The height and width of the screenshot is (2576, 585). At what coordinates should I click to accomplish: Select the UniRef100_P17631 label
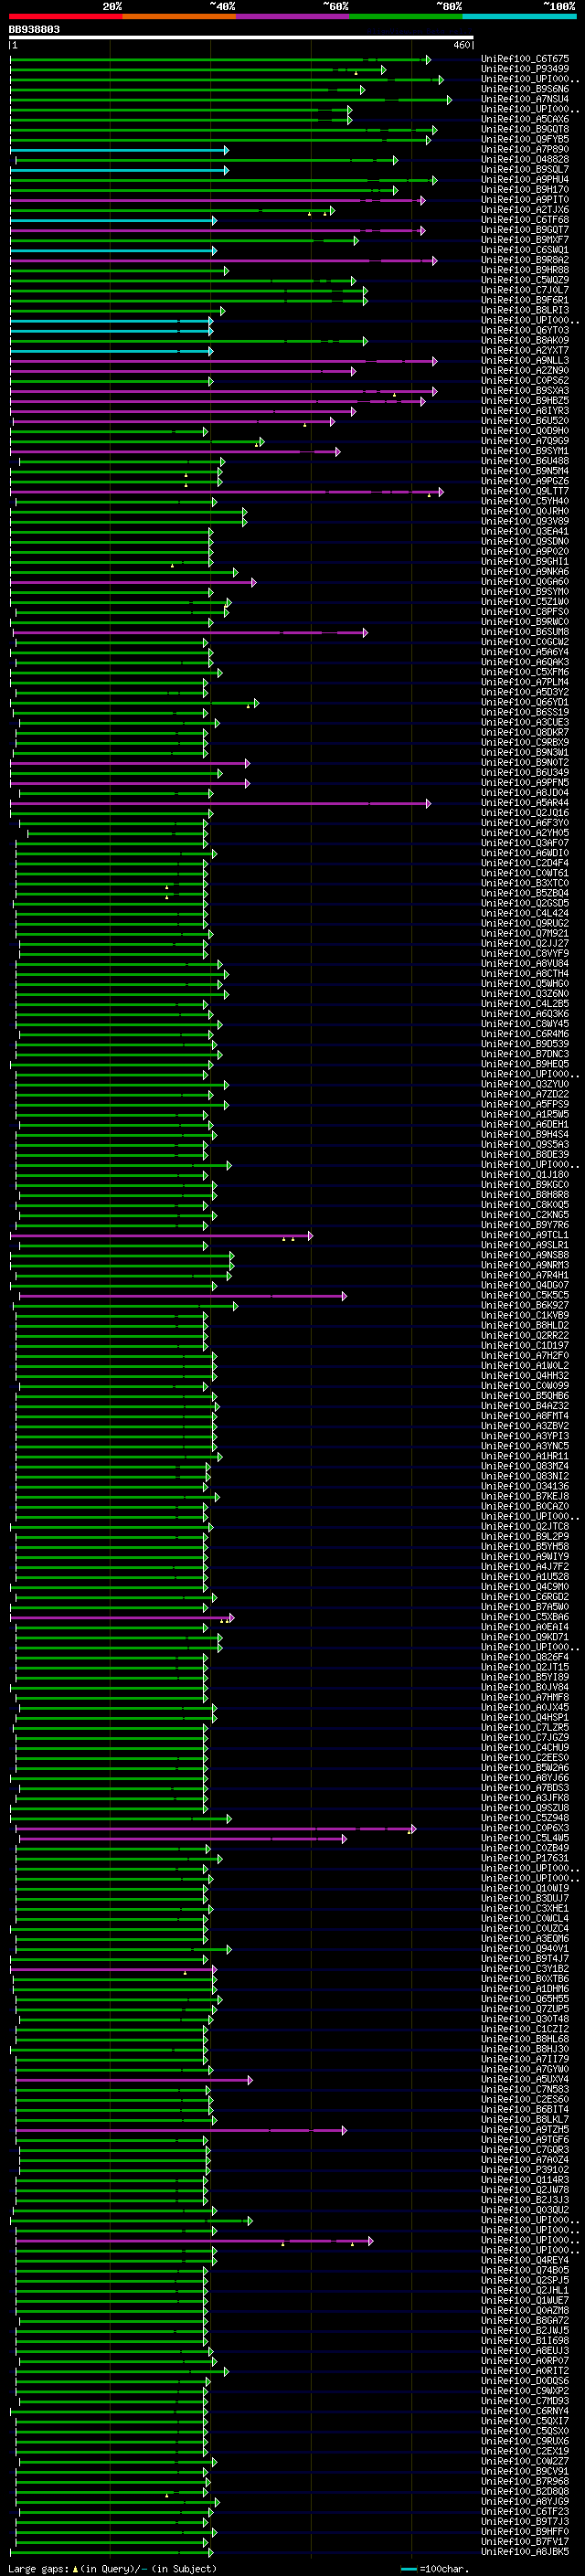pyautogui.click(x=525, y=1858)
